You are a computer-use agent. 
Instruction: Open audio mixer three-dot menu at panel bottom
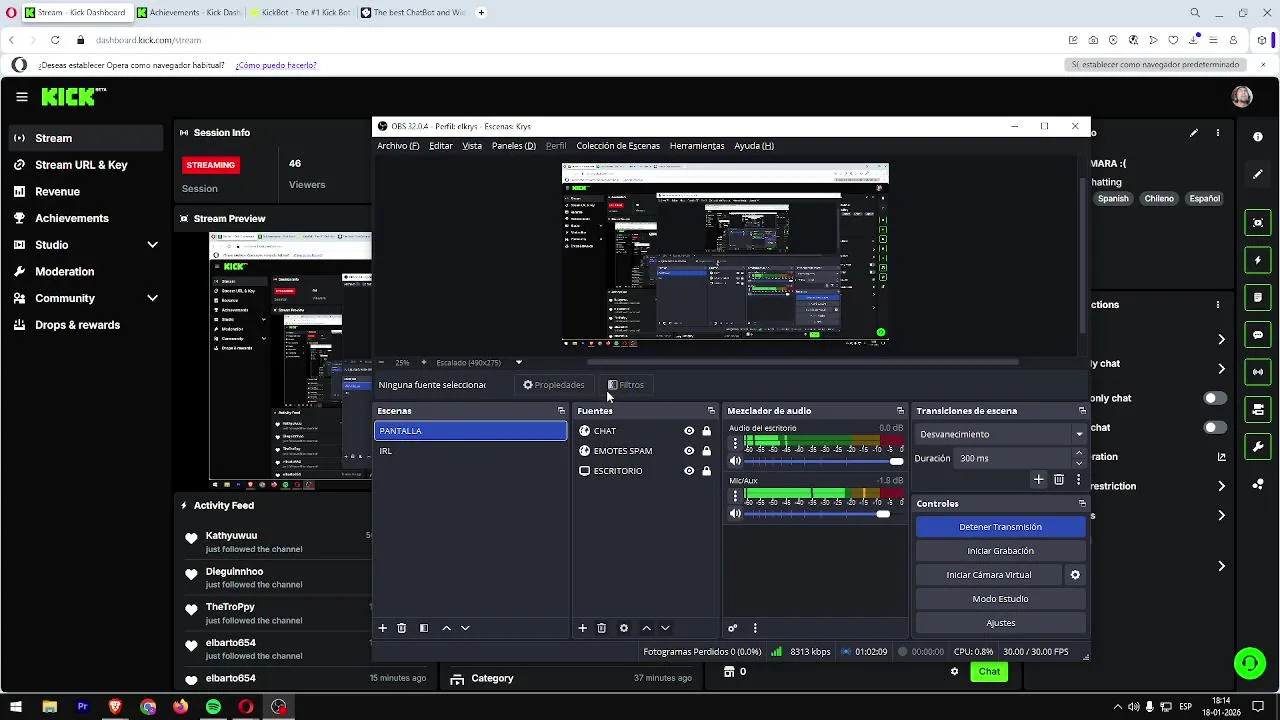click(755, 628)
